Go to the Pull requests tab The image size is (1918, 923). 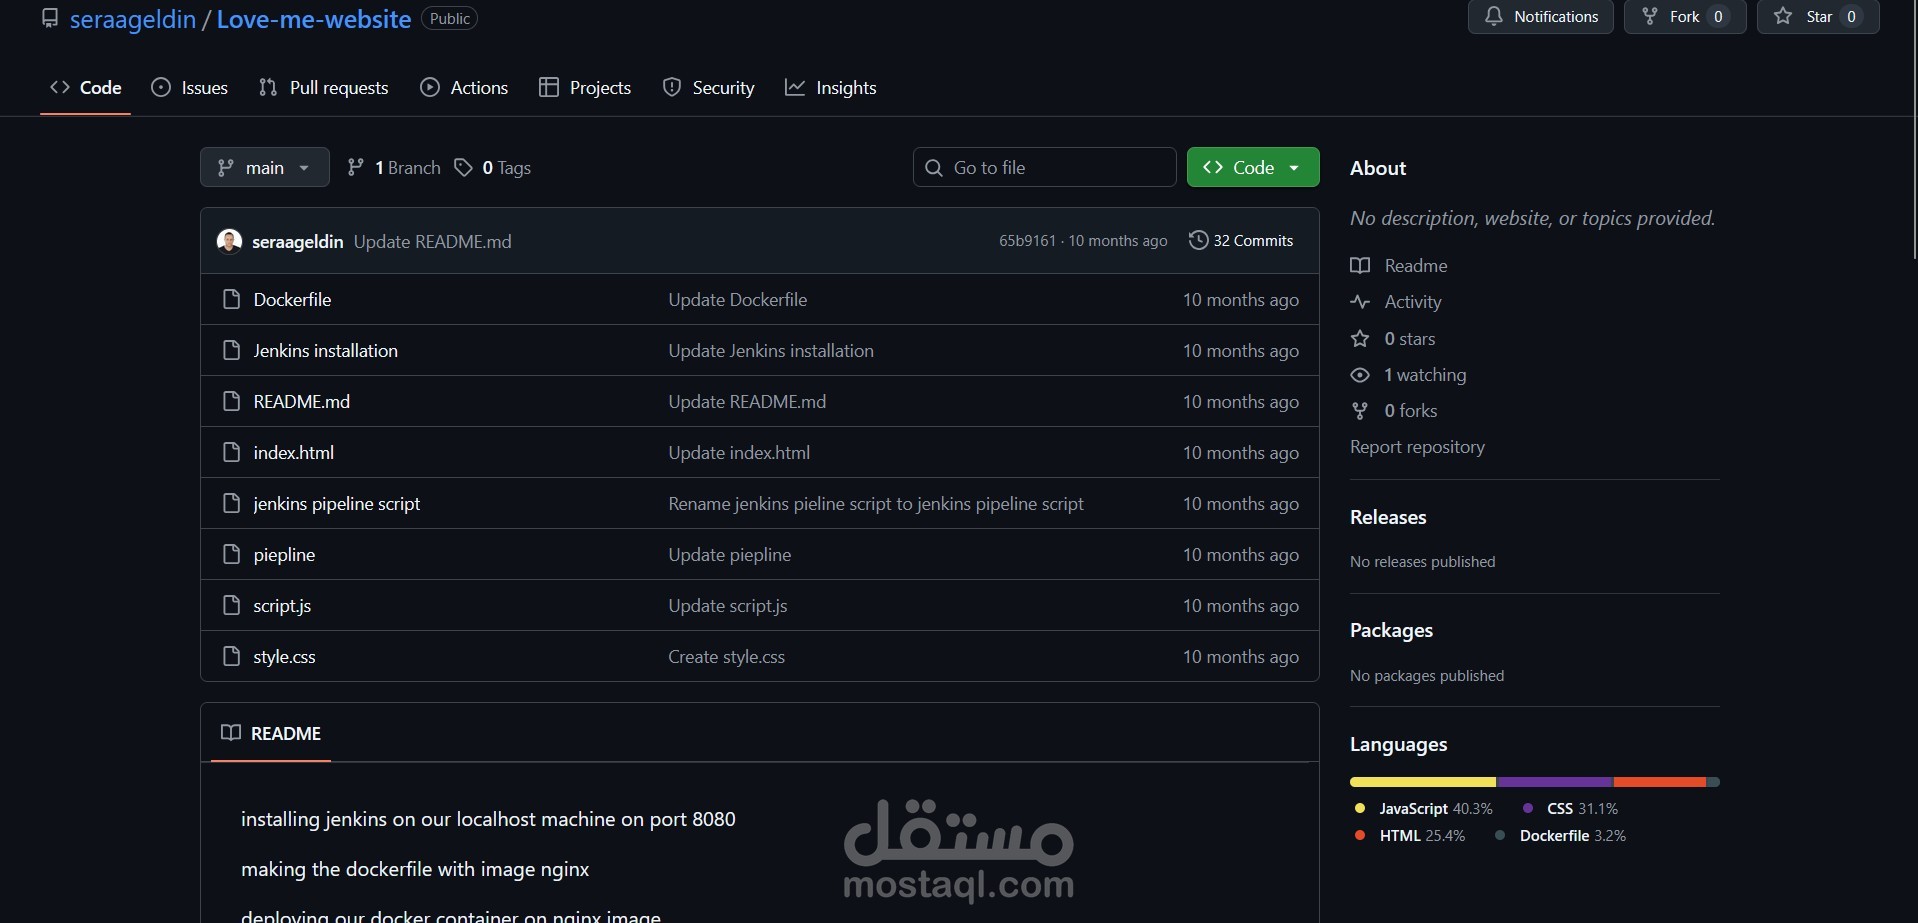(x=323, y=88)
